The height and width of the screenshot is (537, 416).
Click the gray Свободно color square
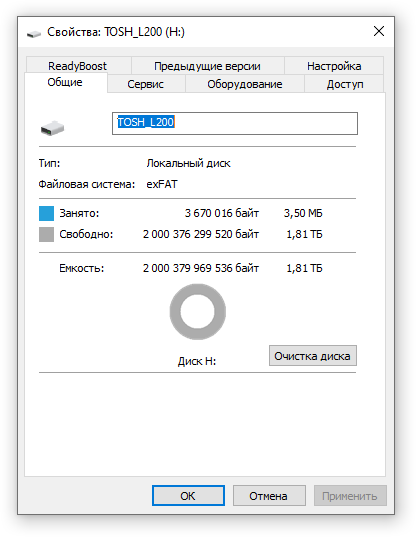pos(46,235)
